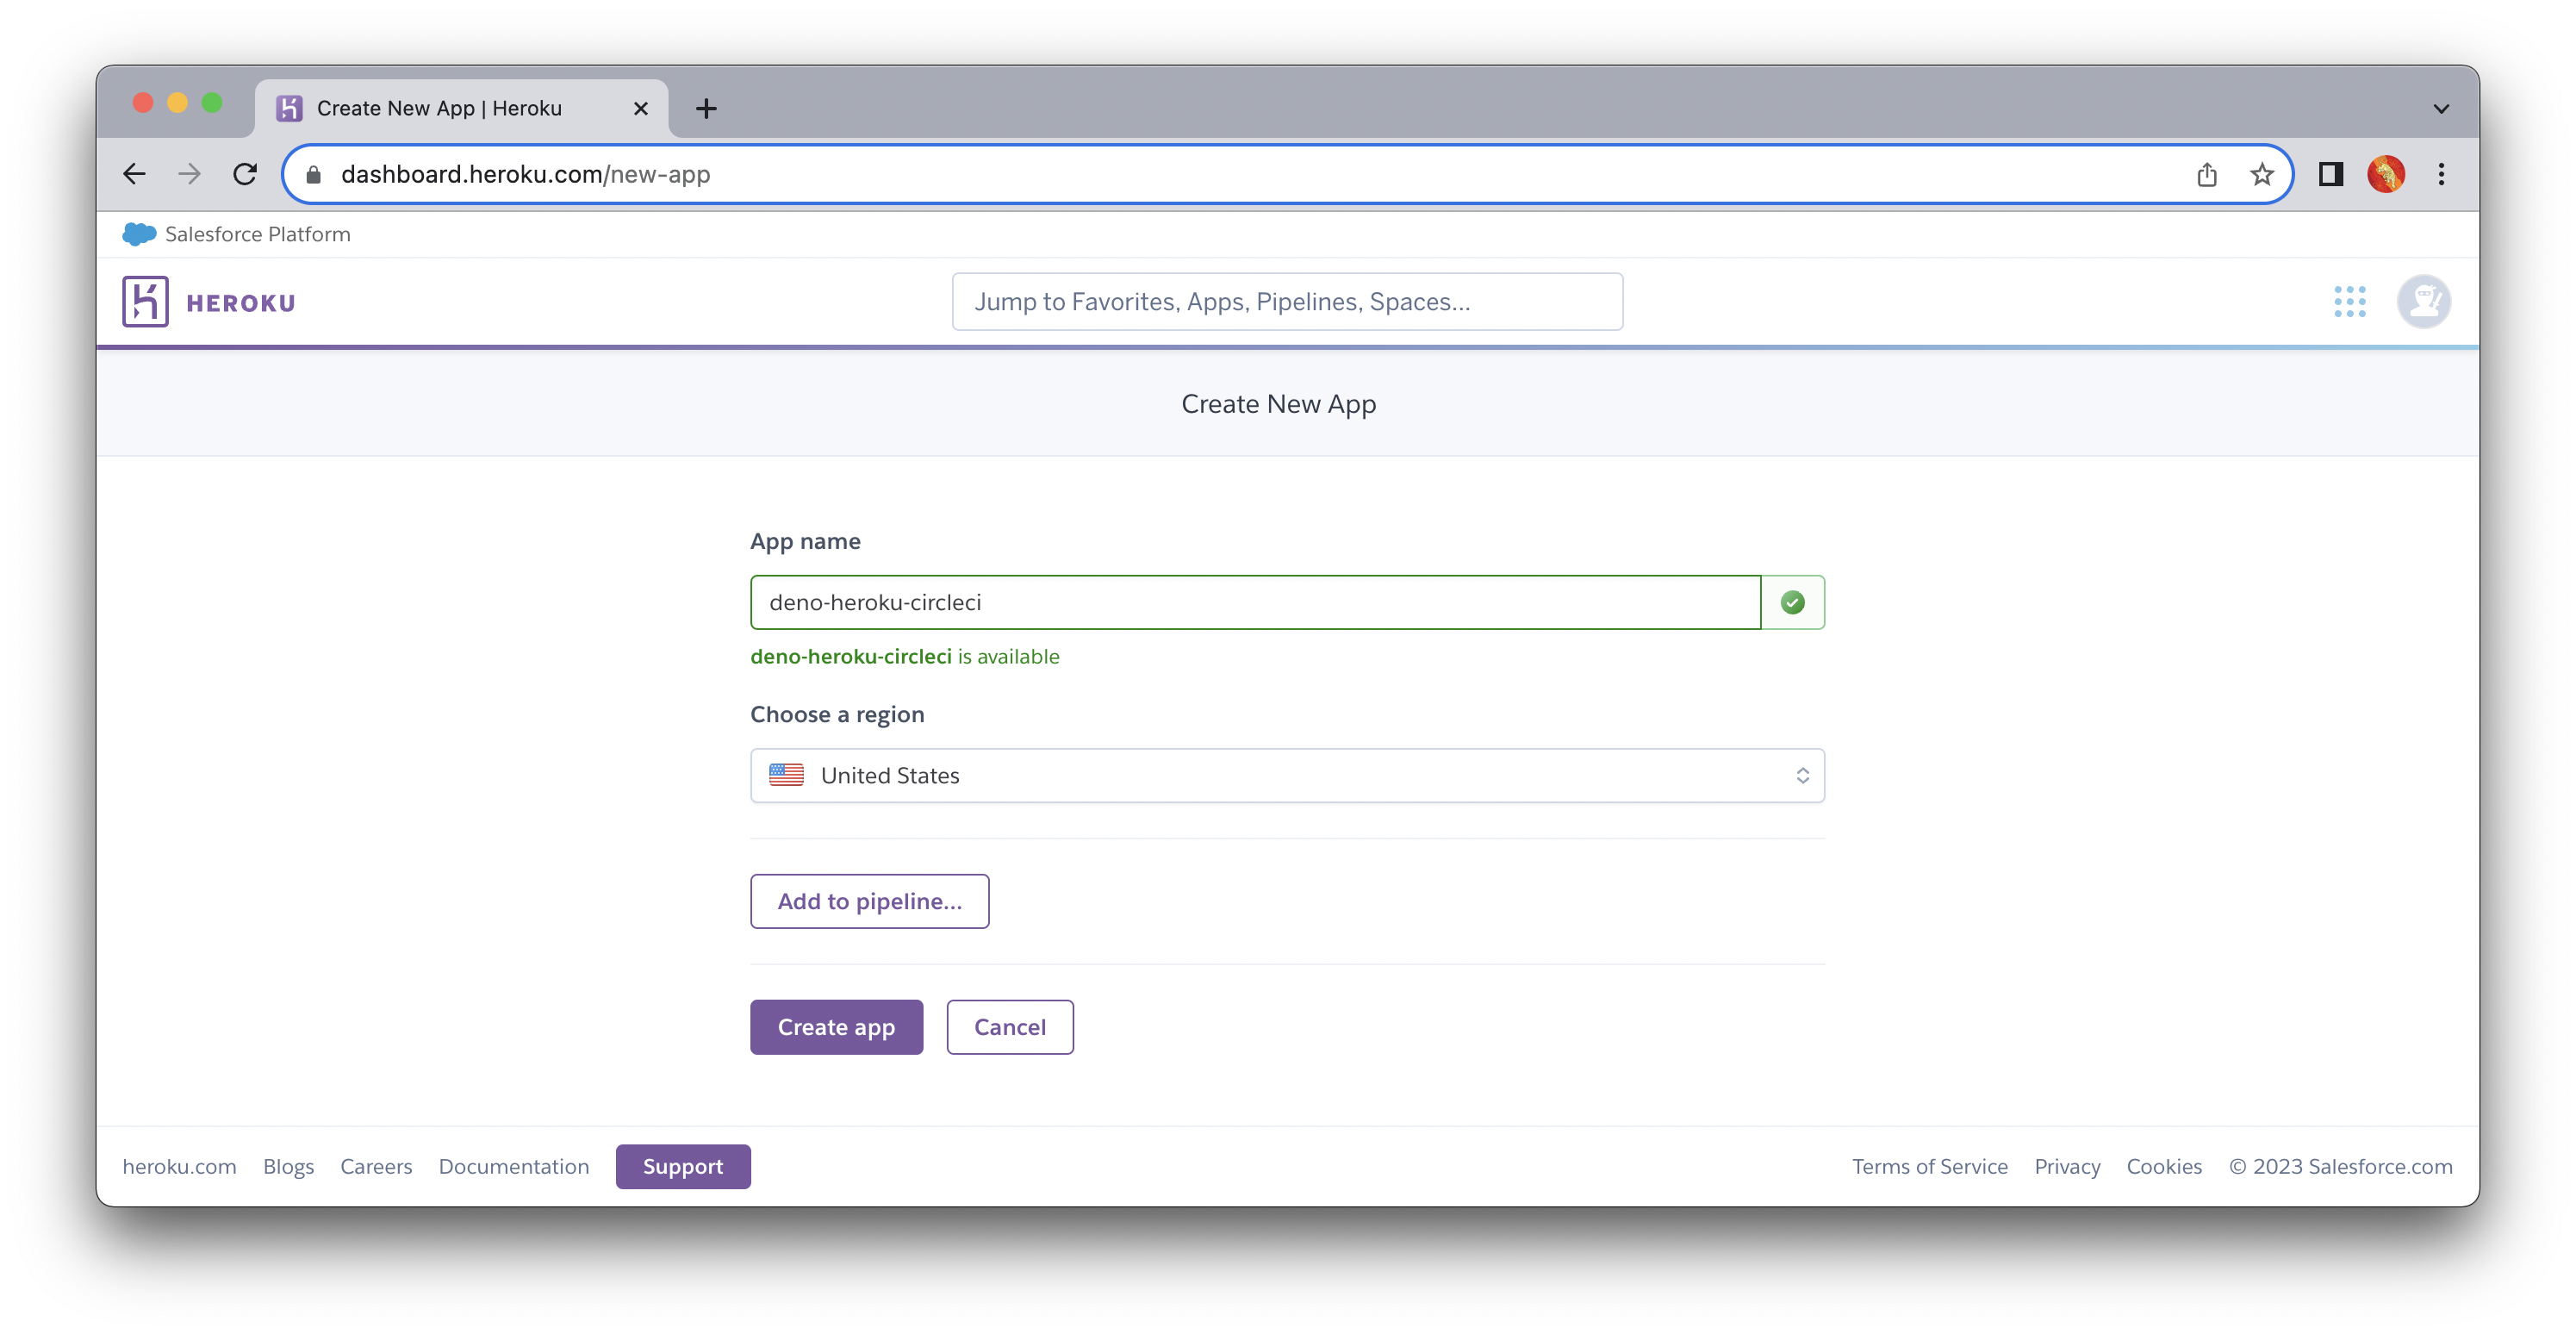
Task: Open the apps grid launcher icon
Action: [2349, 302]
